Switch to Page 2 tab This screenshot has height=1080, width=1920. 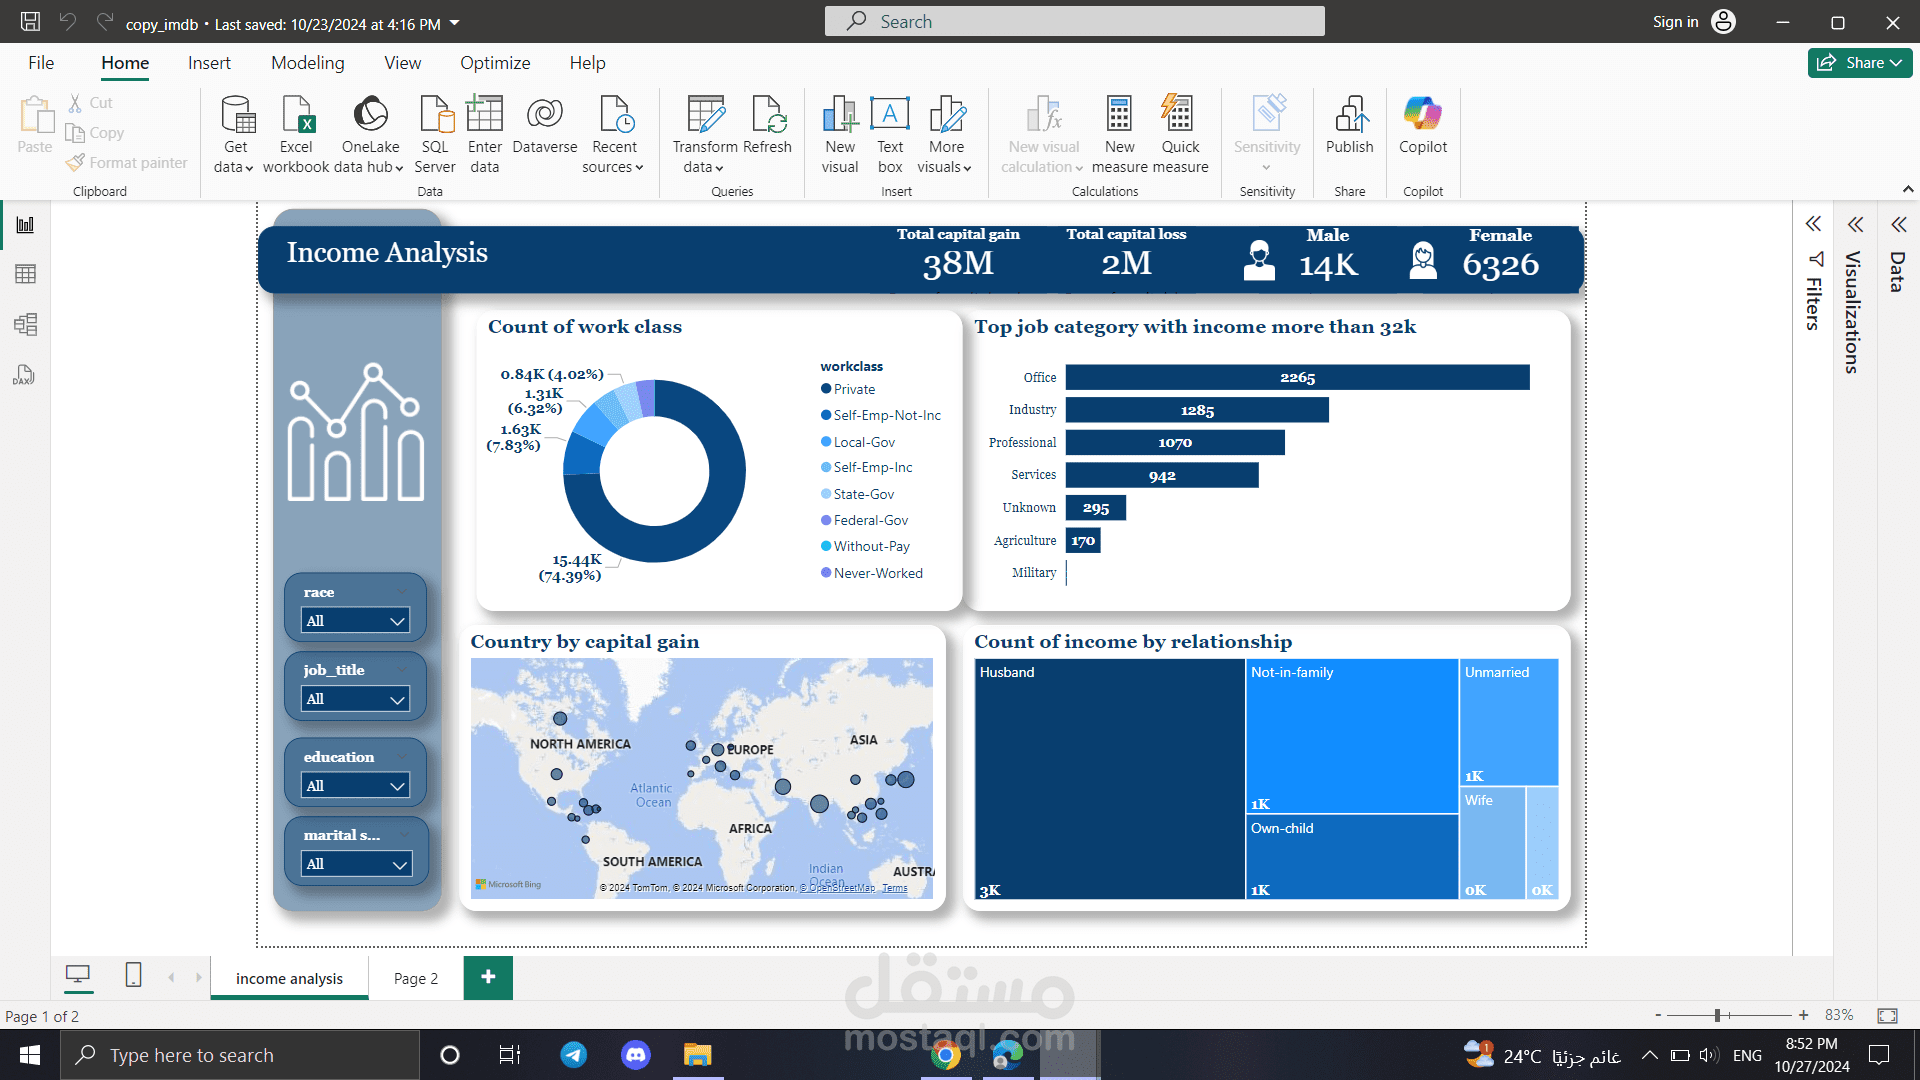415,979
